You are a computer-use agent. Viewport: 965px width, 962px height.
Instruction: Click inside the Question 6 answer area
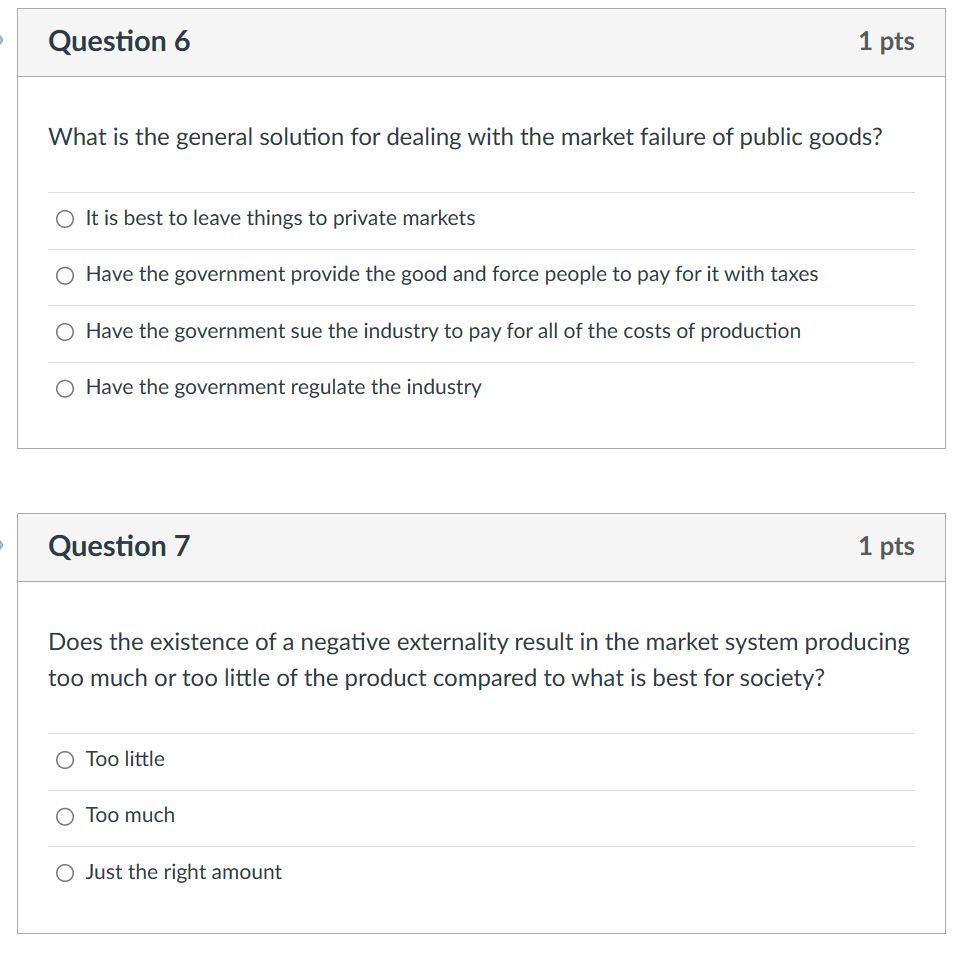pyautogui.click(x=483, y=300)
